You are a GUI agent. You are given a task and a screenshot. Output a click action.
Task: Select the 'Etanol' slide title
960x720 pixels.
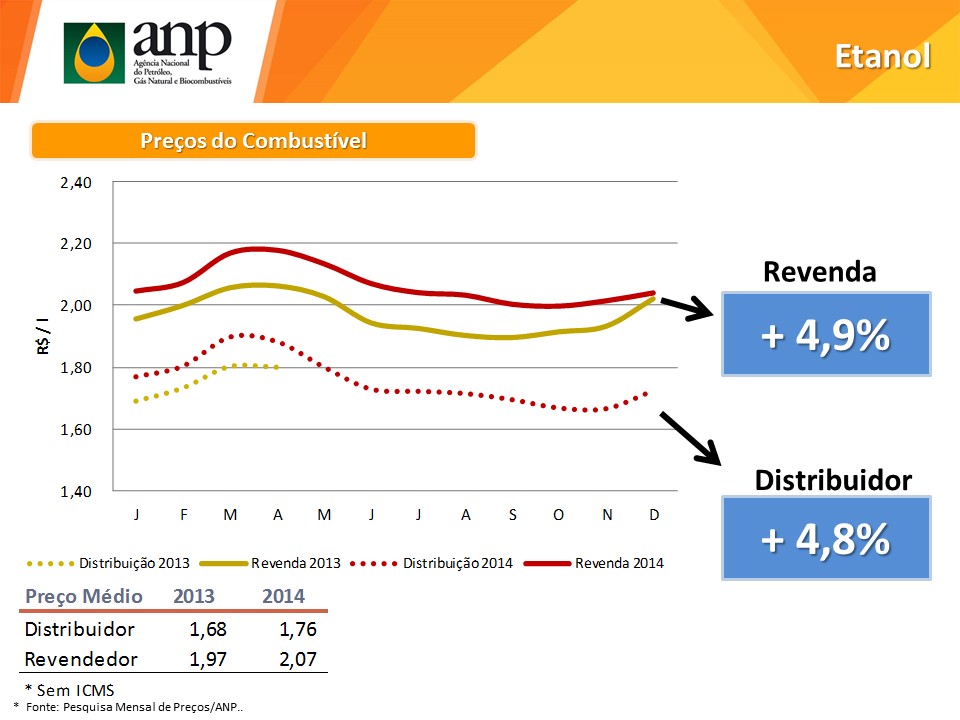pyautogui.click(x=883, y=56)
